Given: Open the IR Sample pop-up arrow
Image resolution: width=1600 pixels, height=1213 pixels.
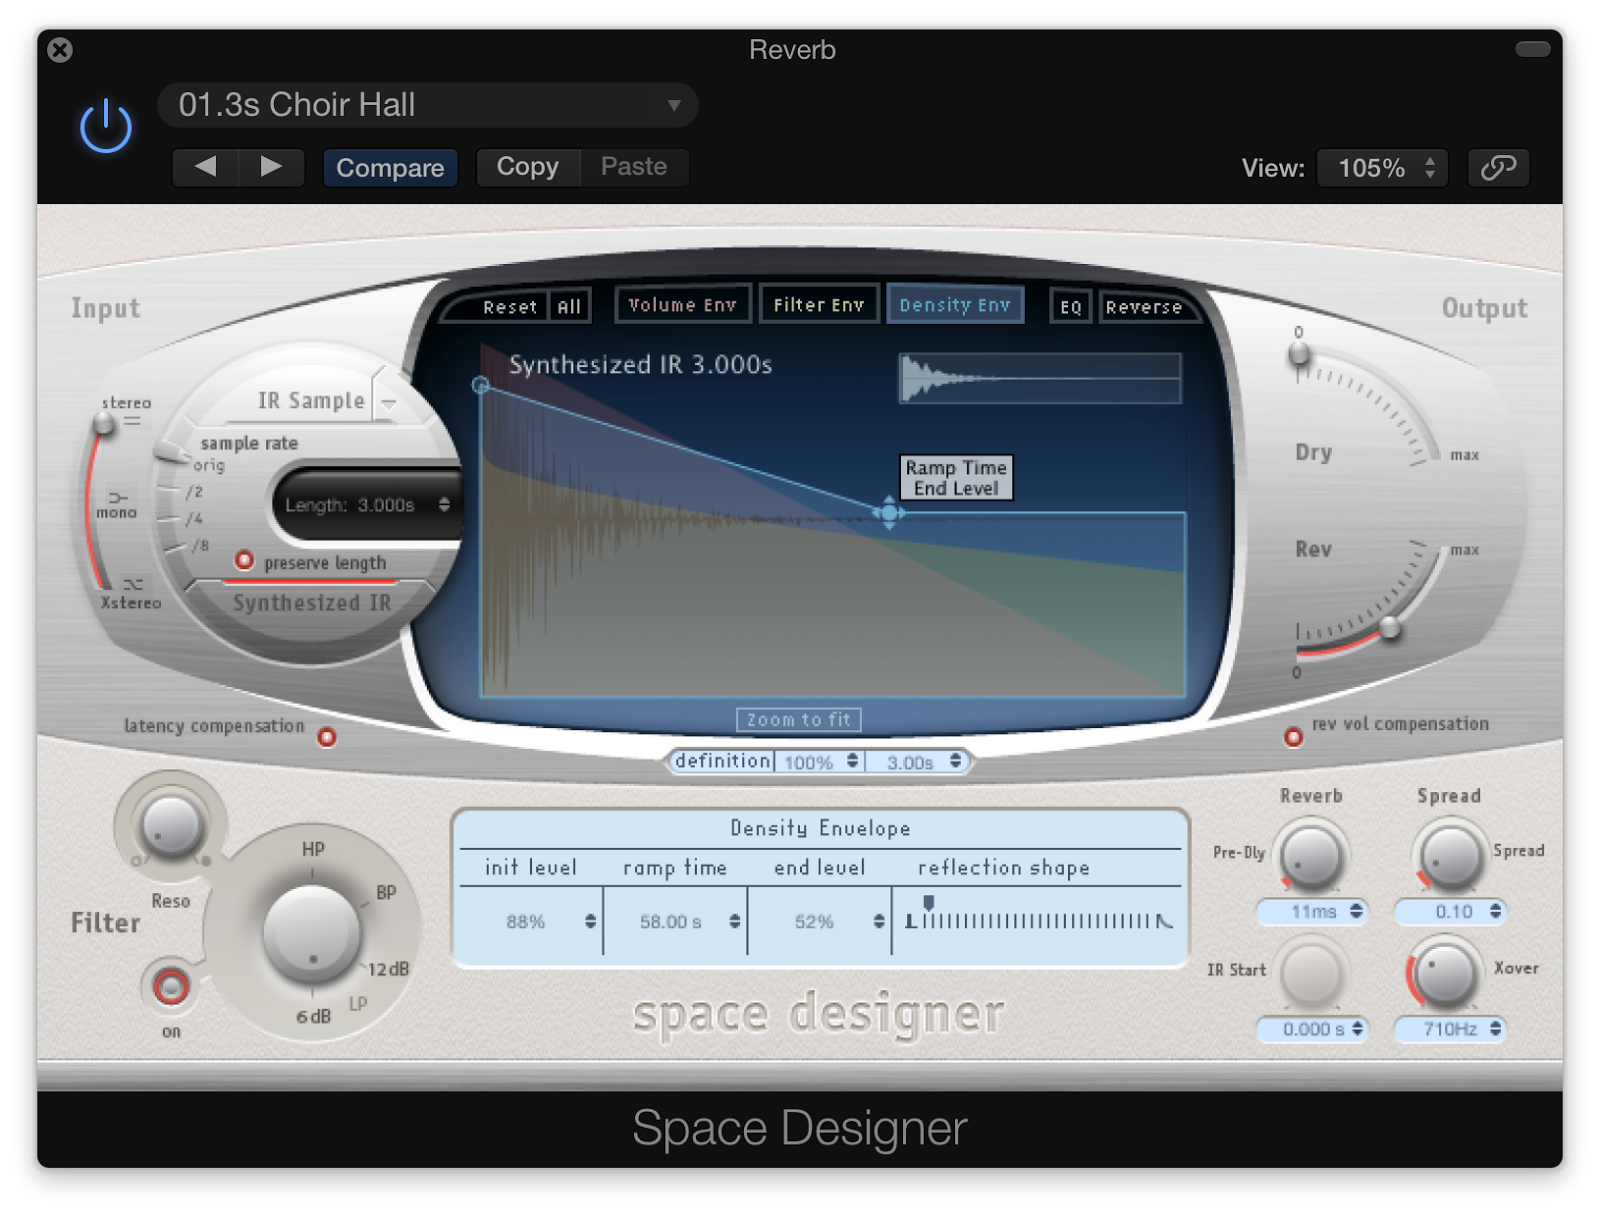Looking at the screenshot, I should coord(388,403).
